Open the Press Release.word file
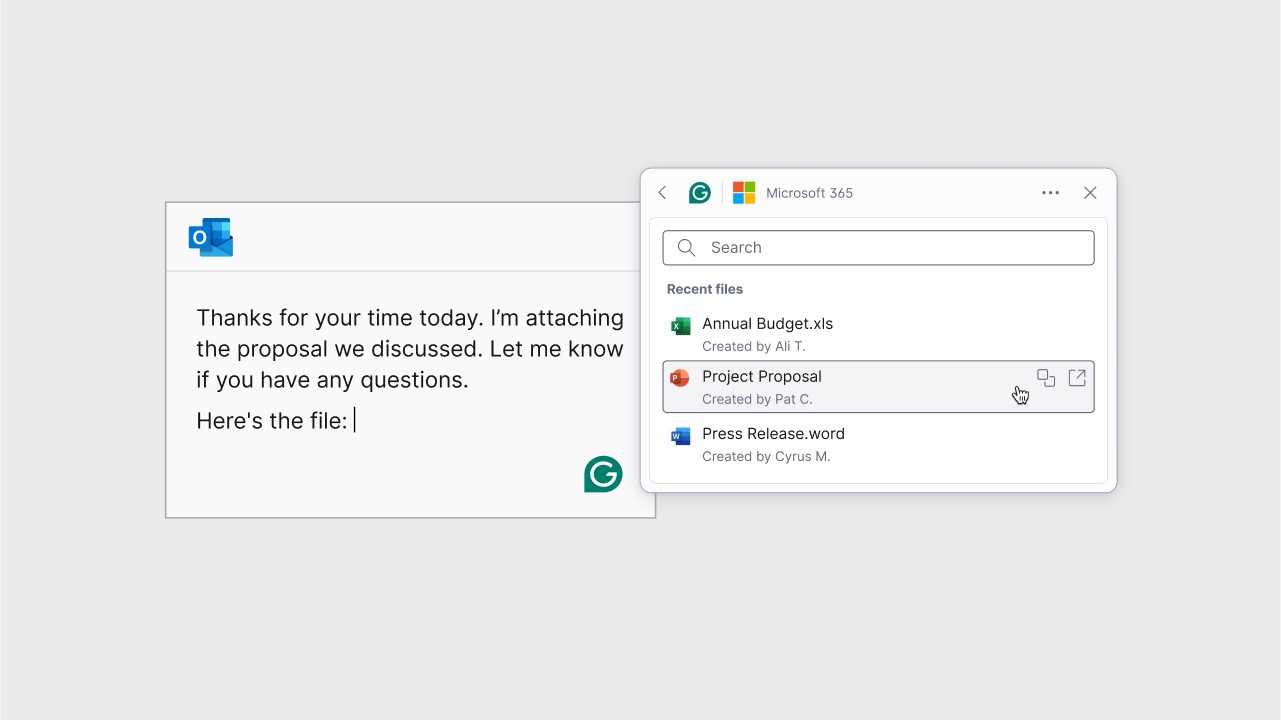1281x720 pixels. [773, 434]
